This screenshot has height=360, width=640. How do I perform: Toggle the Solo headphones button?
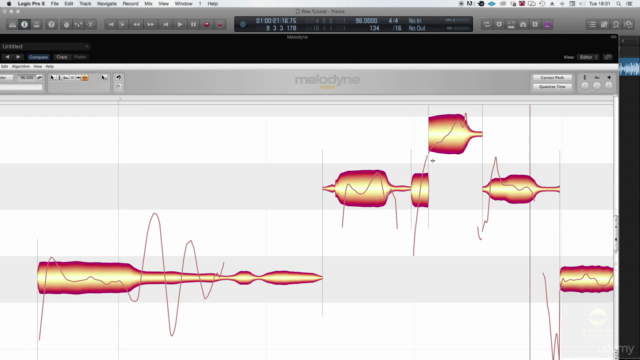click(x=523, y=24)
